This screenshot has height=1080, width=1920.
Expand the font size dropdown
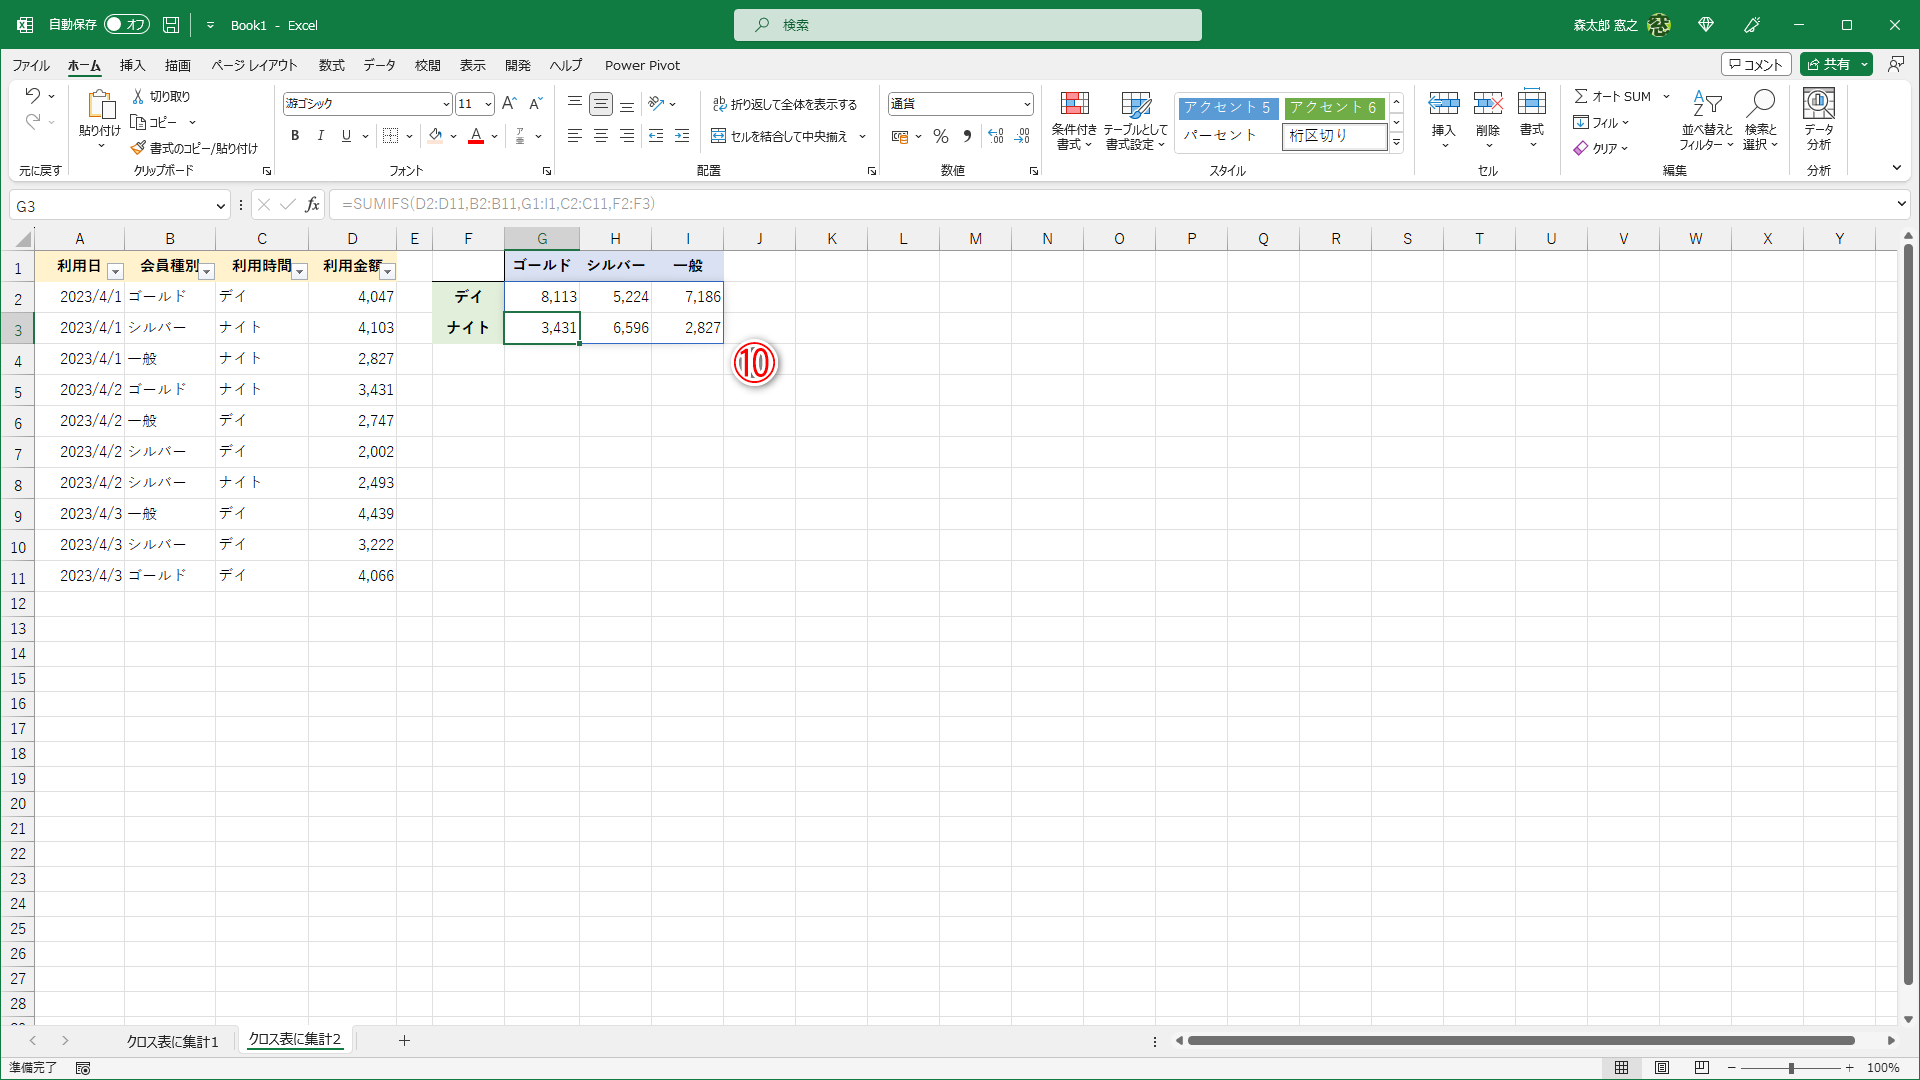coord(488,104)
